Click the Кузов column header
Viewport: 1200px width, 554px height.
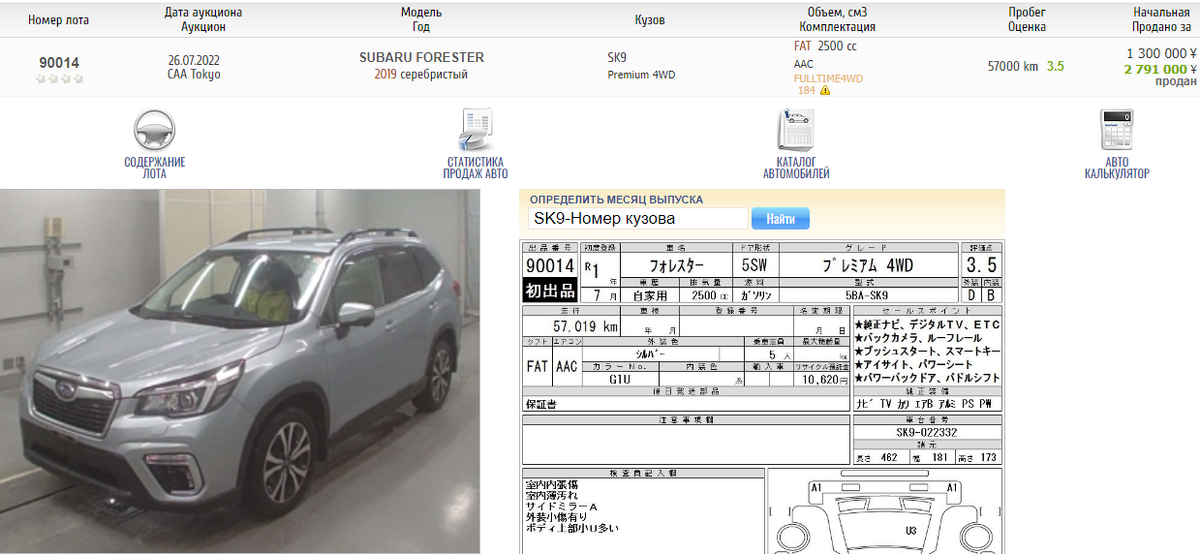(650, 20)
